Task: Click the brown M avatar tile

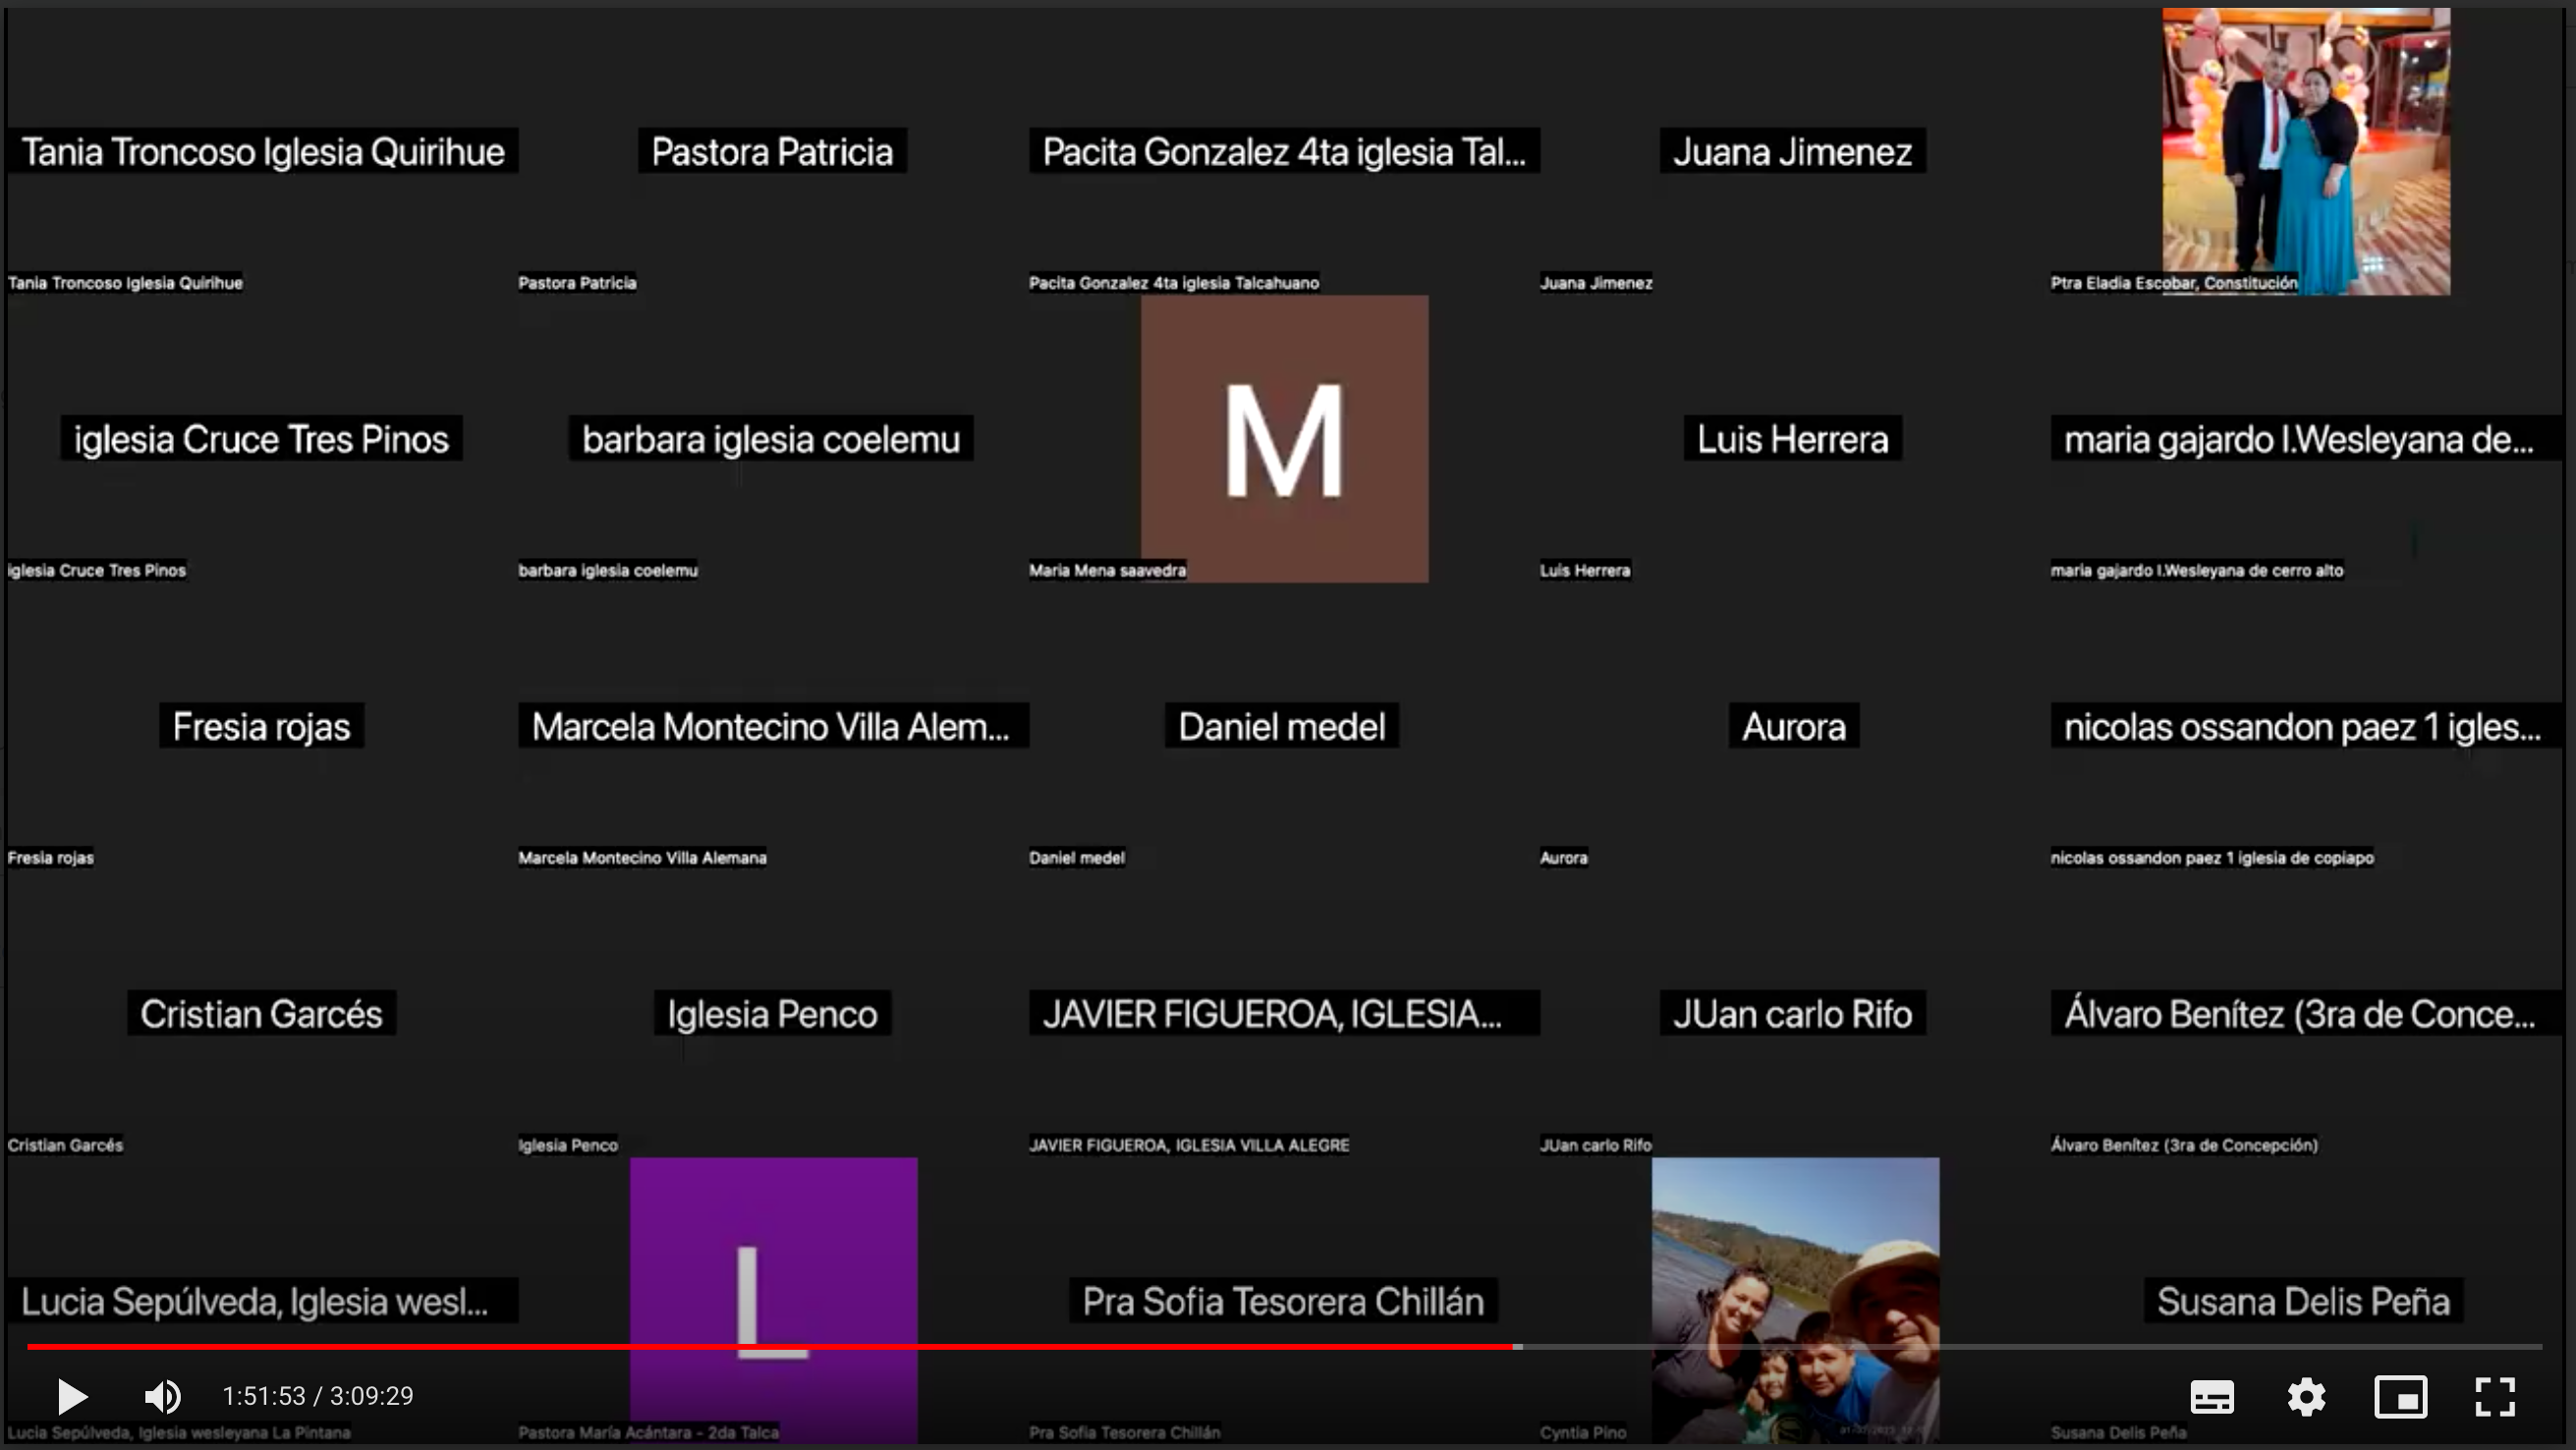Action: click(1284, 439)
